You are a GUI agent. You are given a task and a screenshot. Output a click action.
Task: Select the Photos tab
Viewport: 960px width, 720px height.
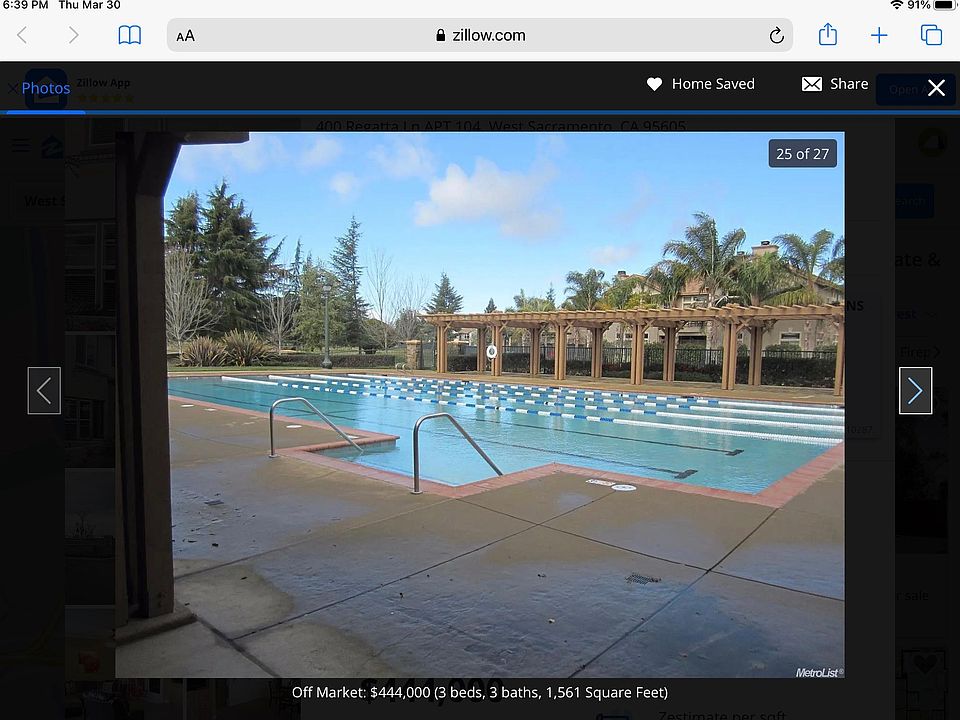click(46, 88)
